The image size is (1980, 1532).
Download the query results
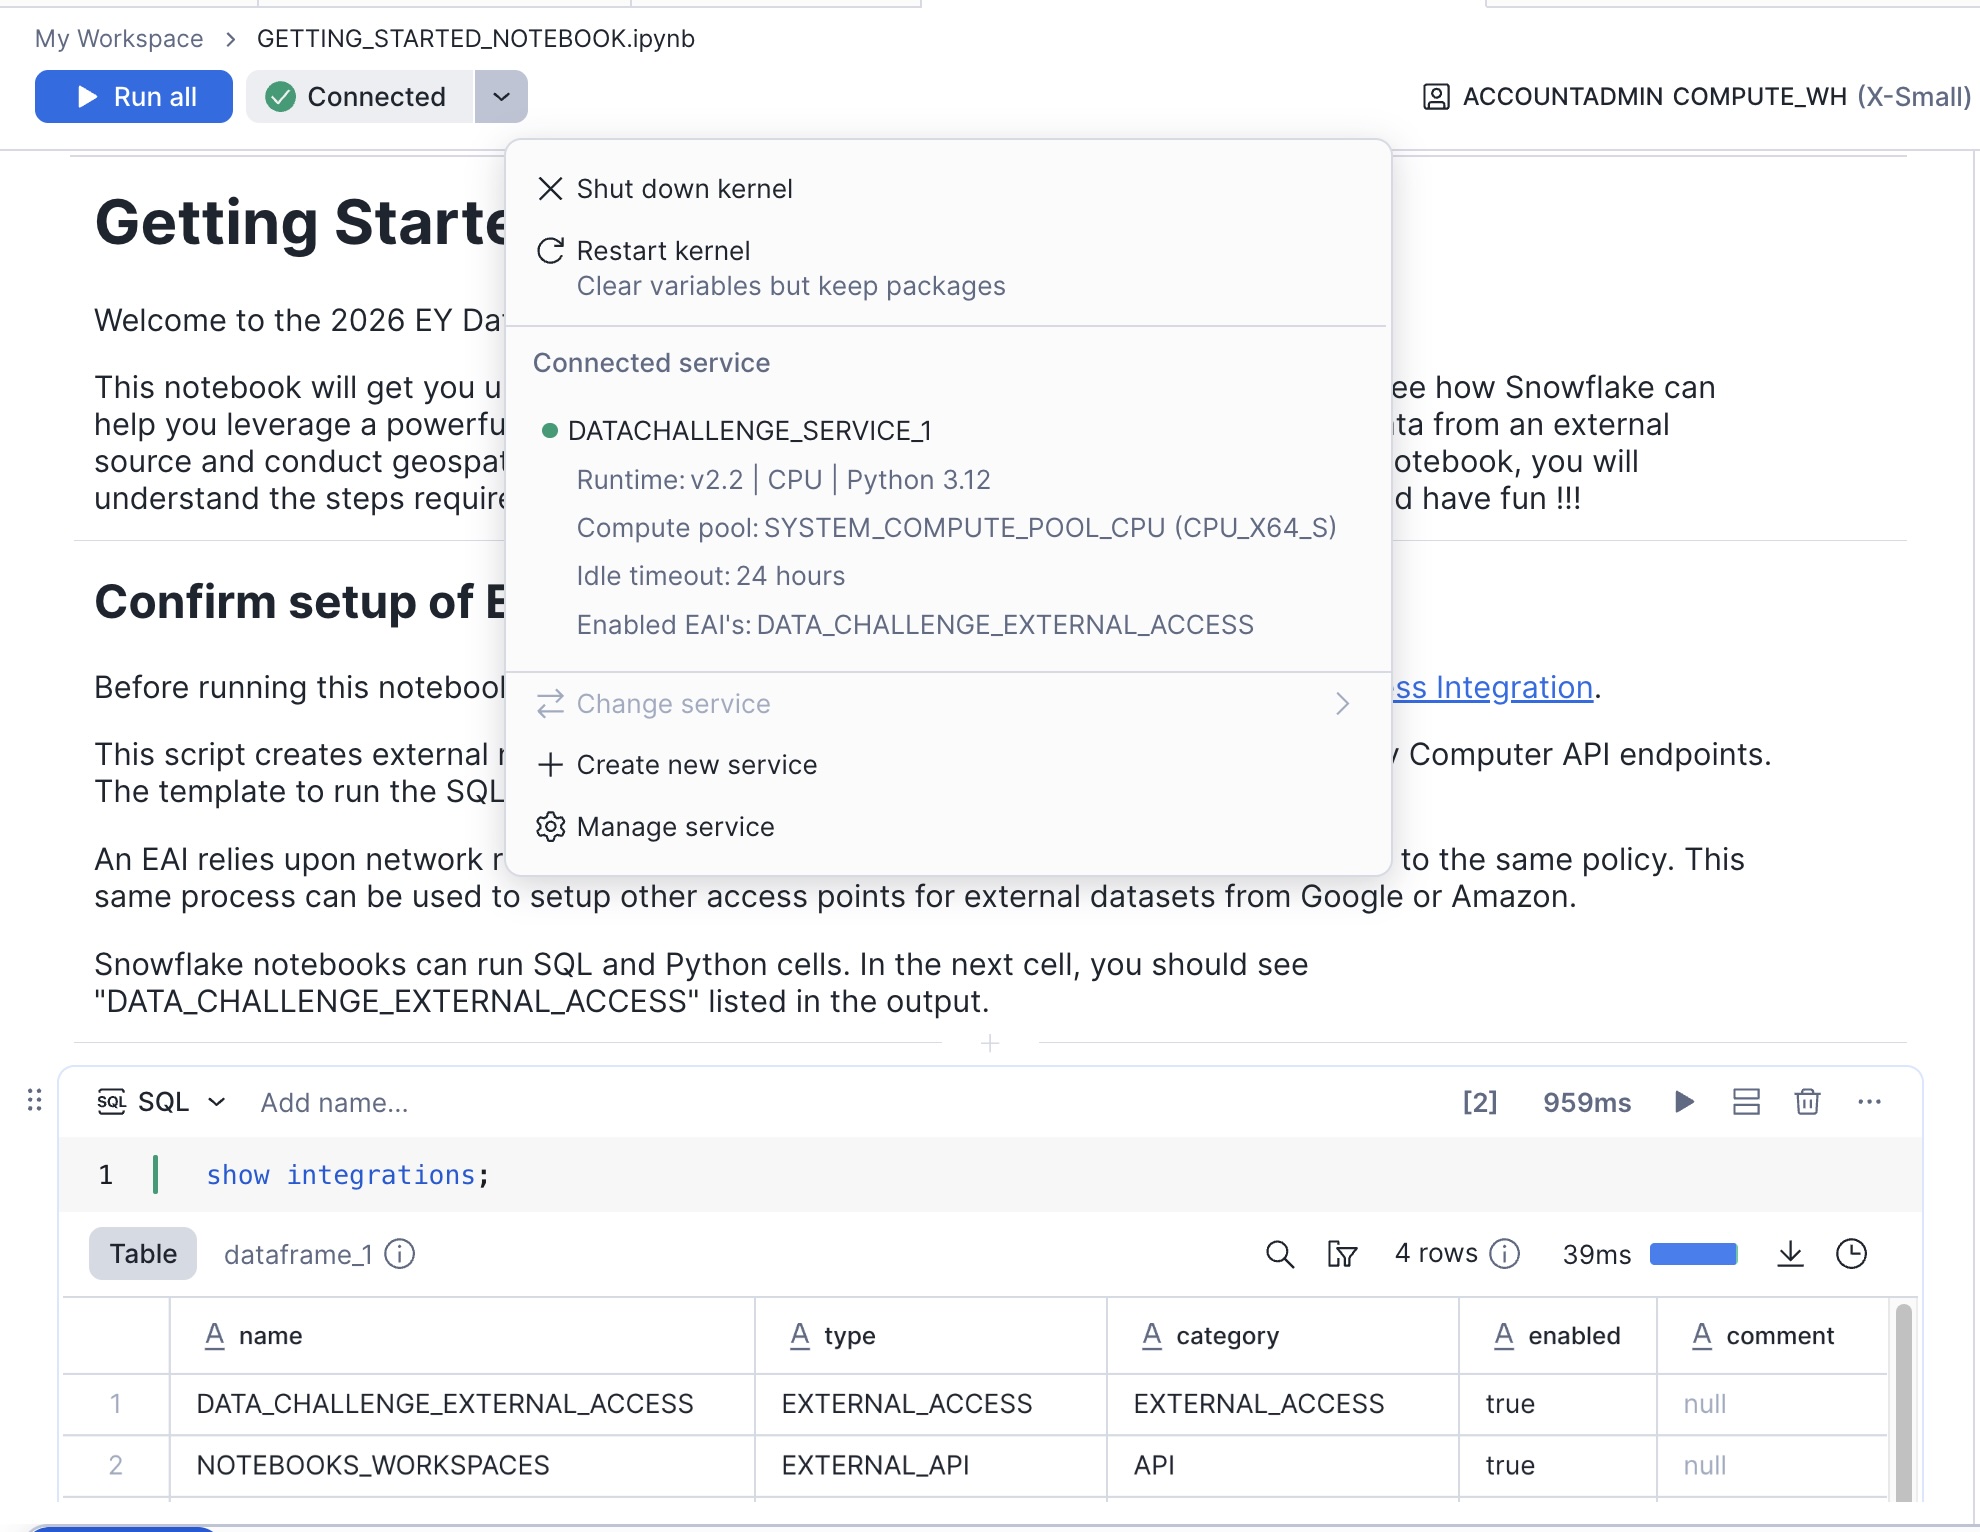(1790, 1254)
